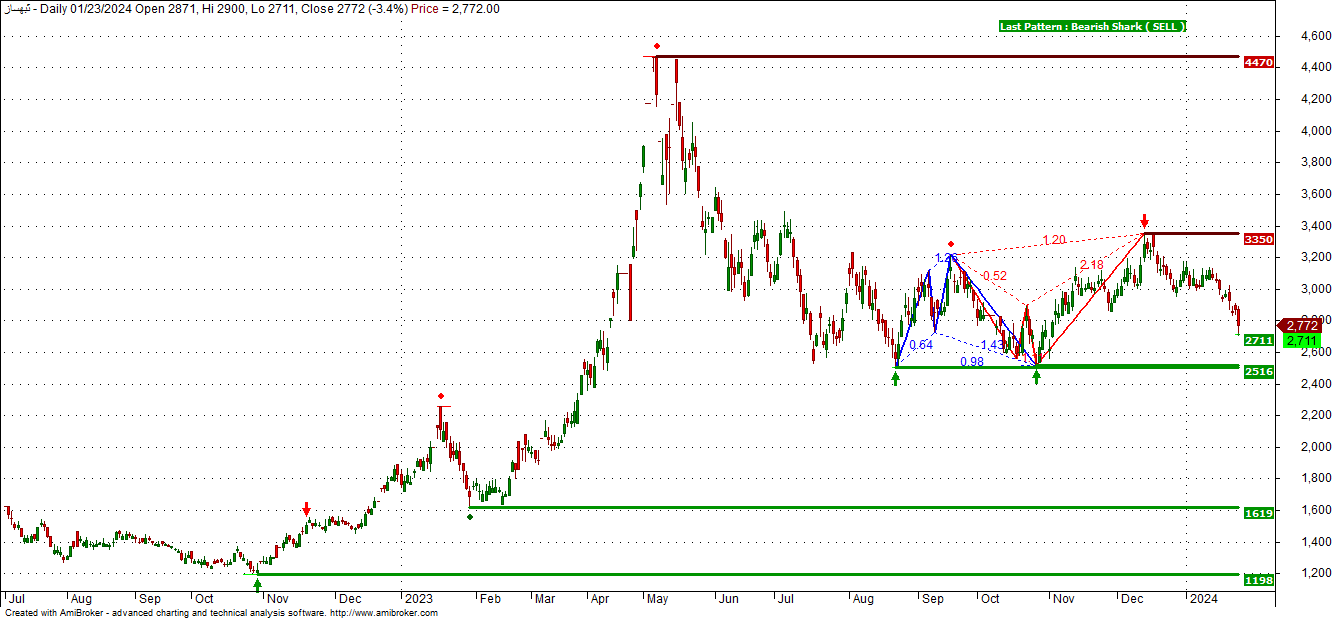
Task: Click red diamond marker above May peak
Action: (x=656, y=46)
